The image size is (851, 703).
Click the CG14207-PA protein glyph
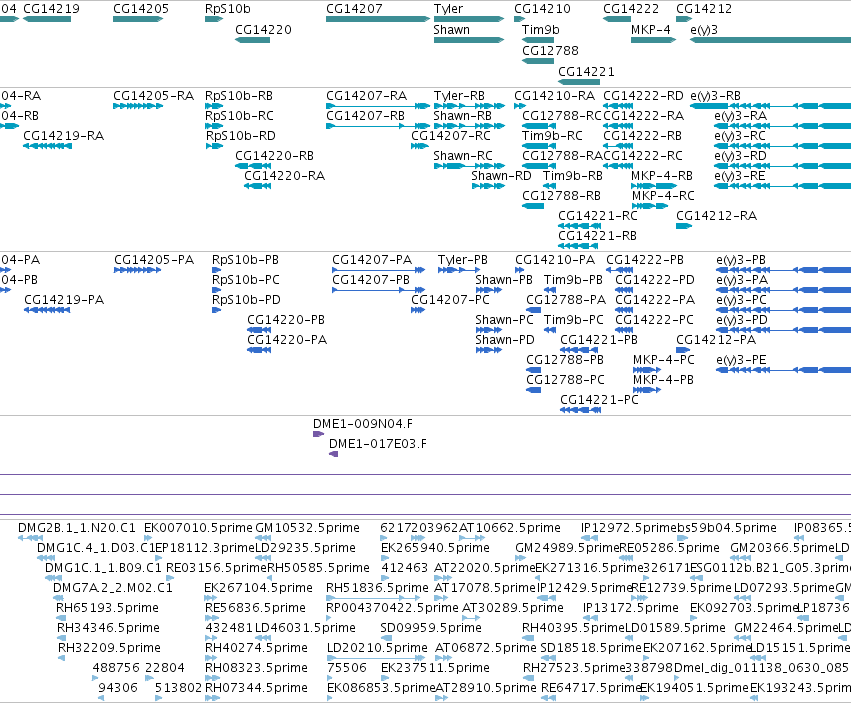tap(378, 270)
